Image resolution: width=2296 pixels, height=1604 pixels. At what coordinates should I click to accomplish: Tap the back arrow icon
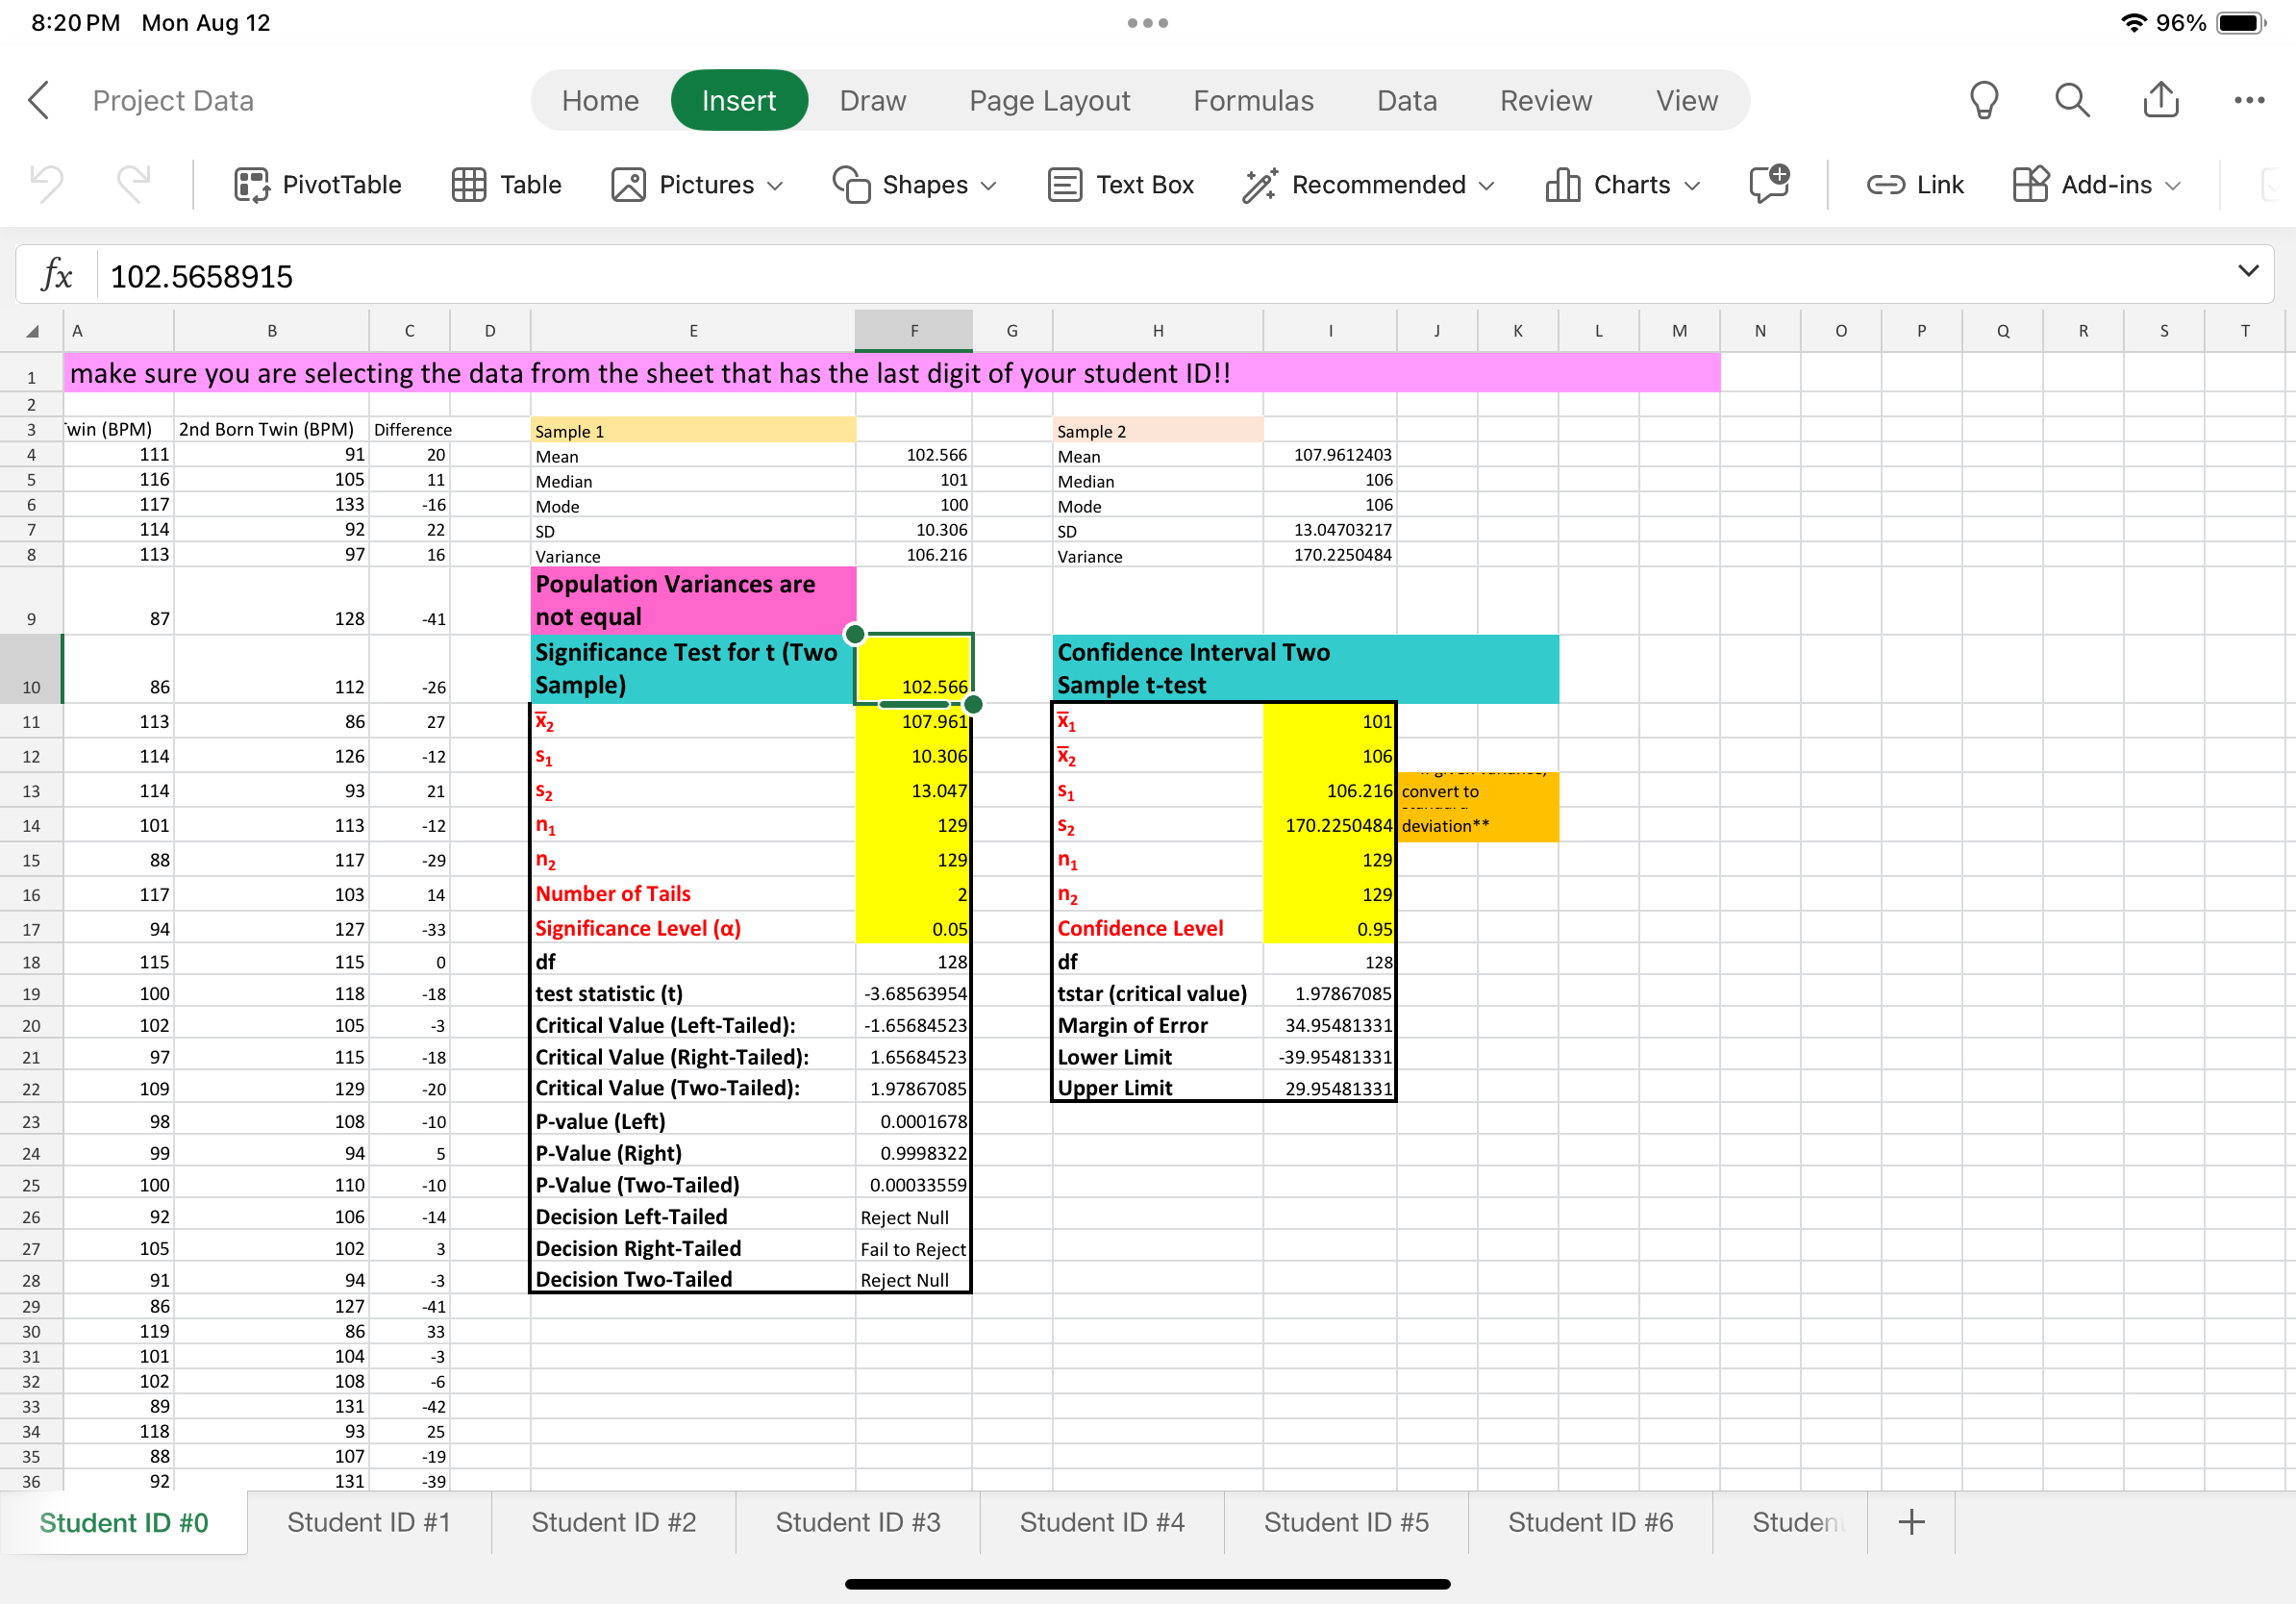click(x=39, y=100)
